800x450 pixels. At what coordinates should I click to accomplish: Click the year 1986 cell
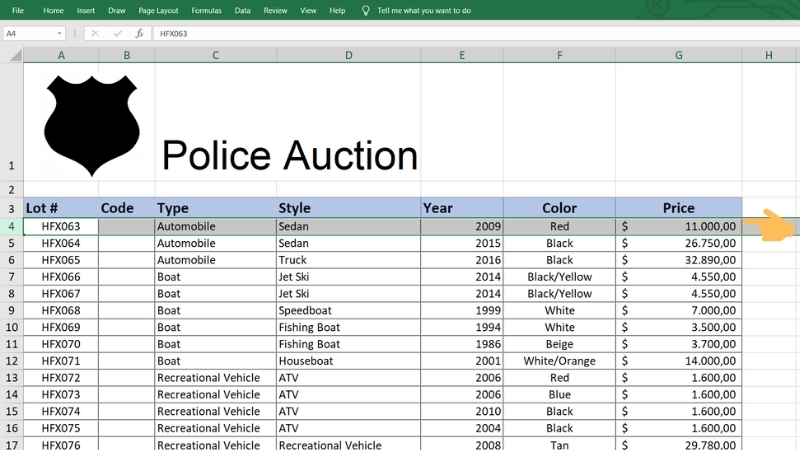[x=462, y=344]
